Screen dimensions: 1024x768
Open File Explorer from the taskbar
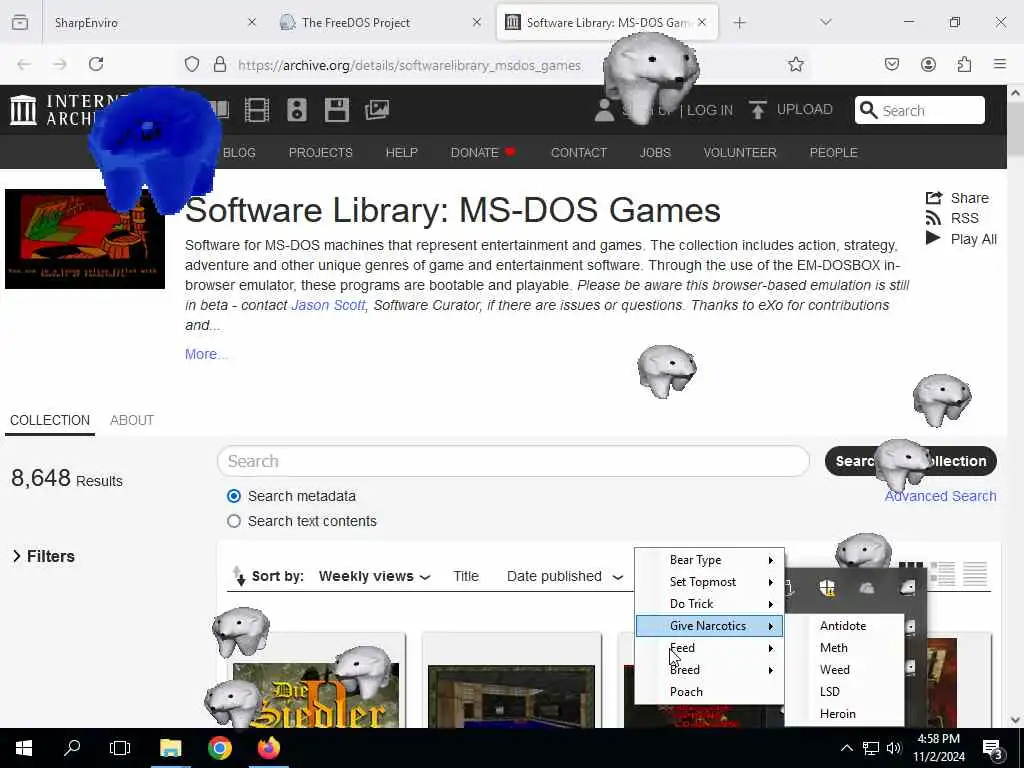[170, 748]
